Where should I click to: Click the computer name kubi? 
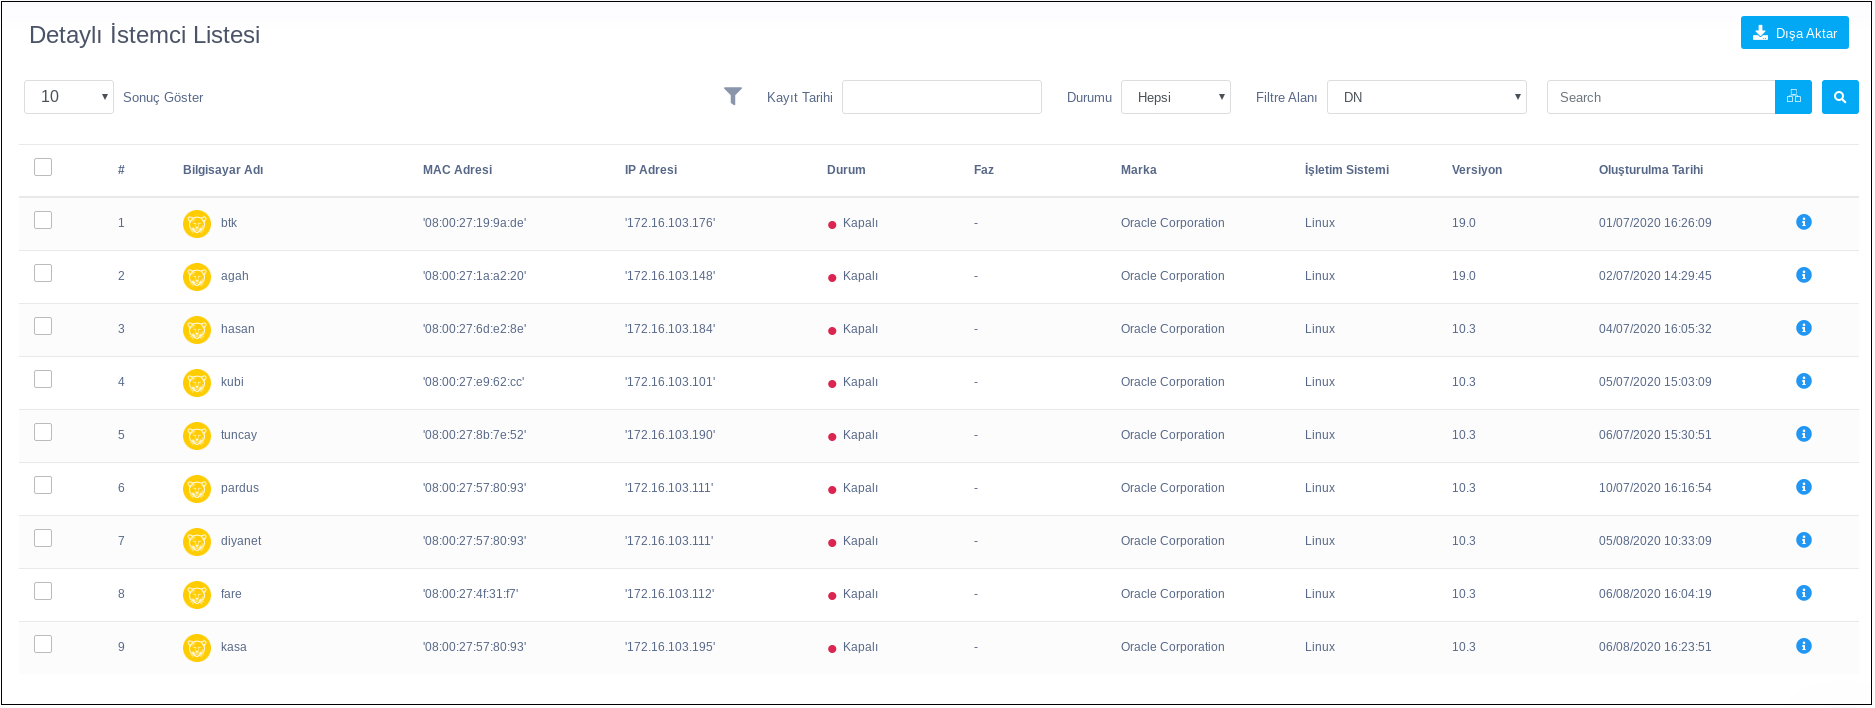tap(232, 382)
